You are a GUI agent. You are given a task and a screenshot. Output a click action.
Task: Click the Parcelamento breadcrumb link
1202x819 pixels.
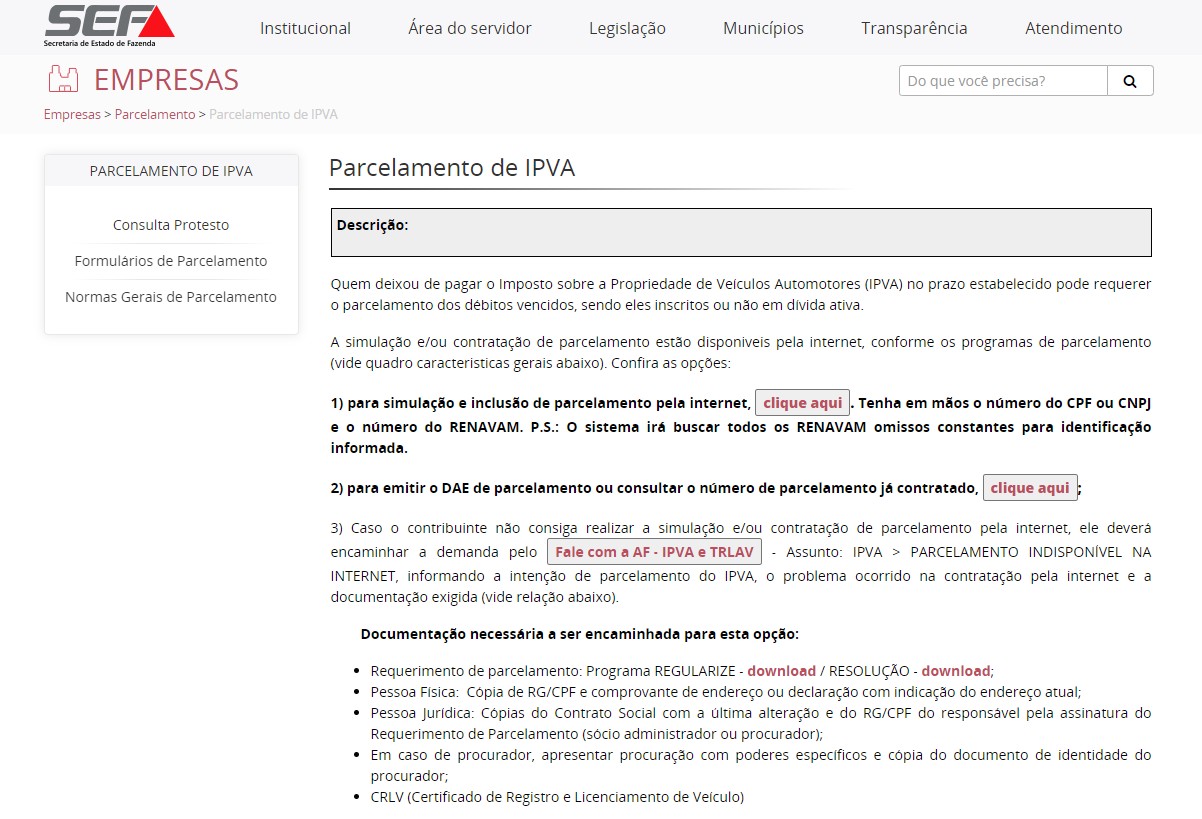point(155,114)
